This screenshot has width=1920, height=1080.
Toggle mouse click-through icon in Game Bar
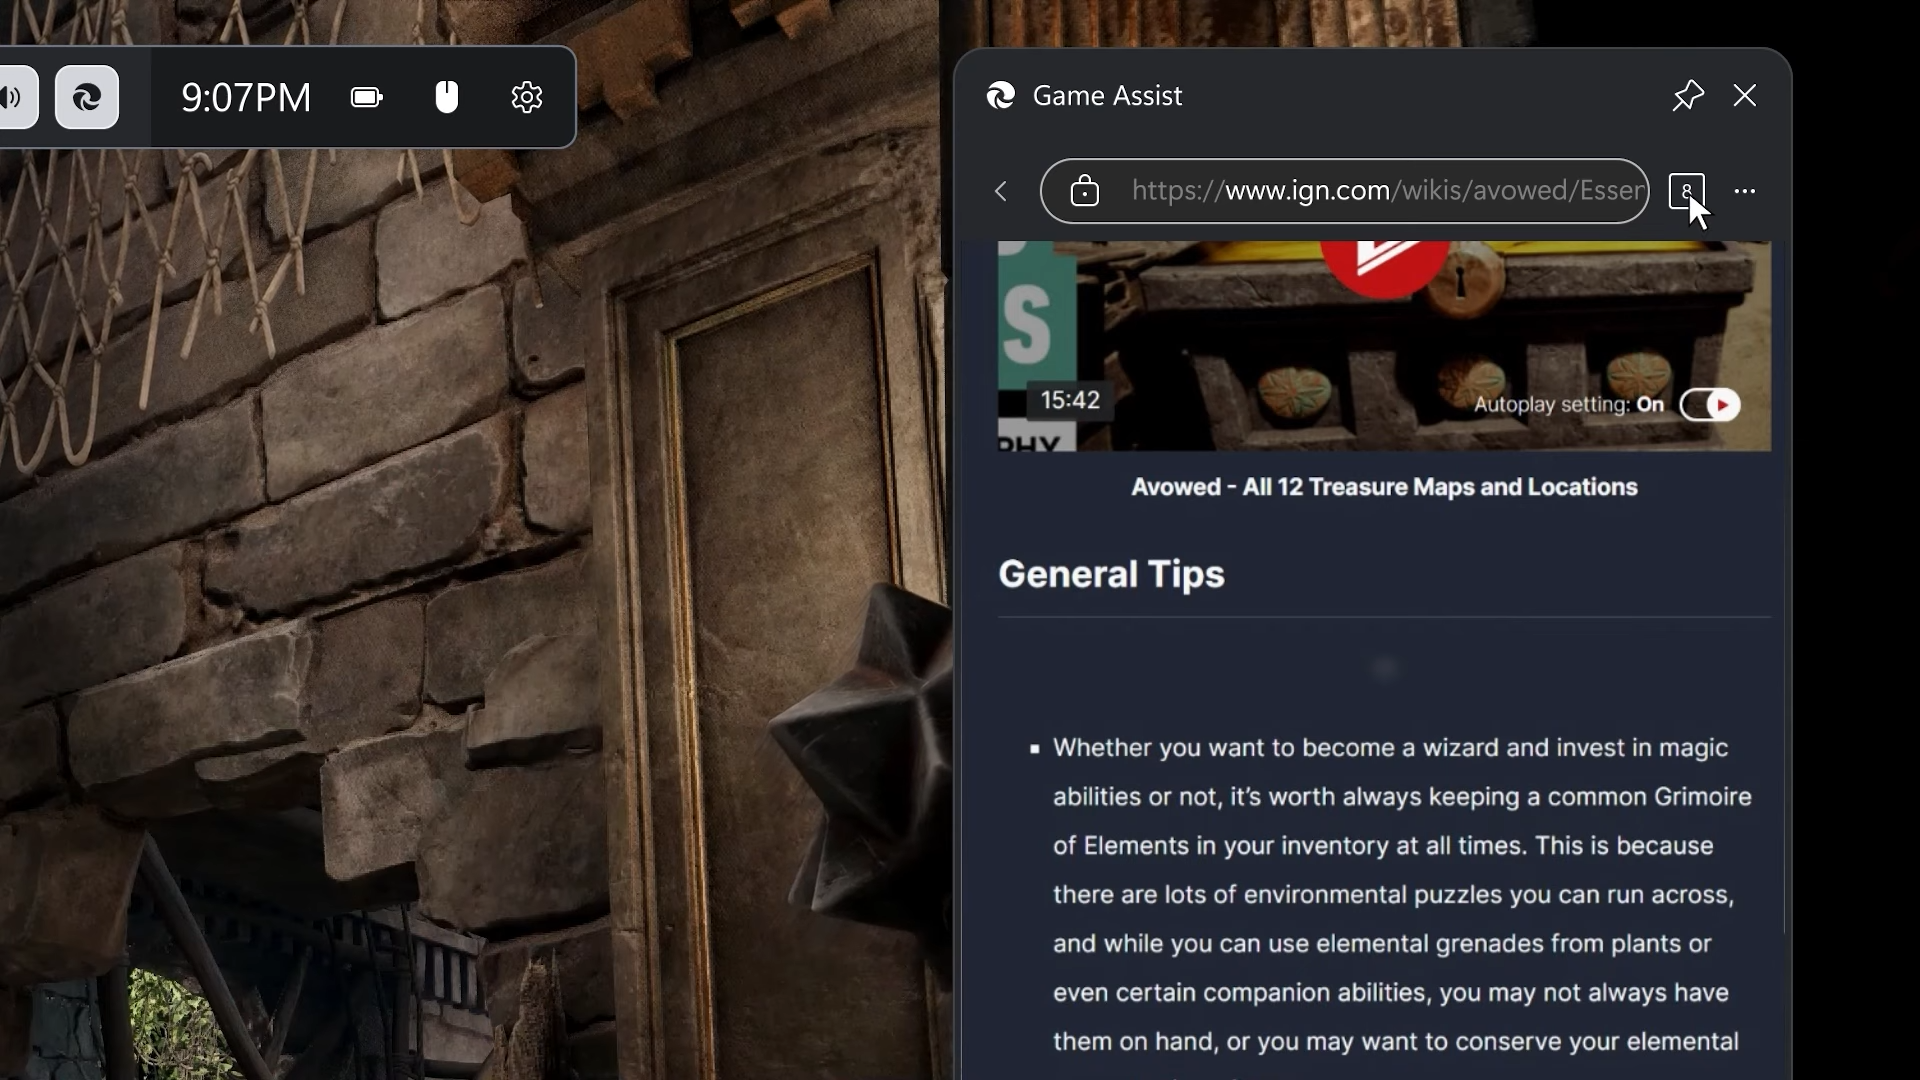[x=447, y=97]
